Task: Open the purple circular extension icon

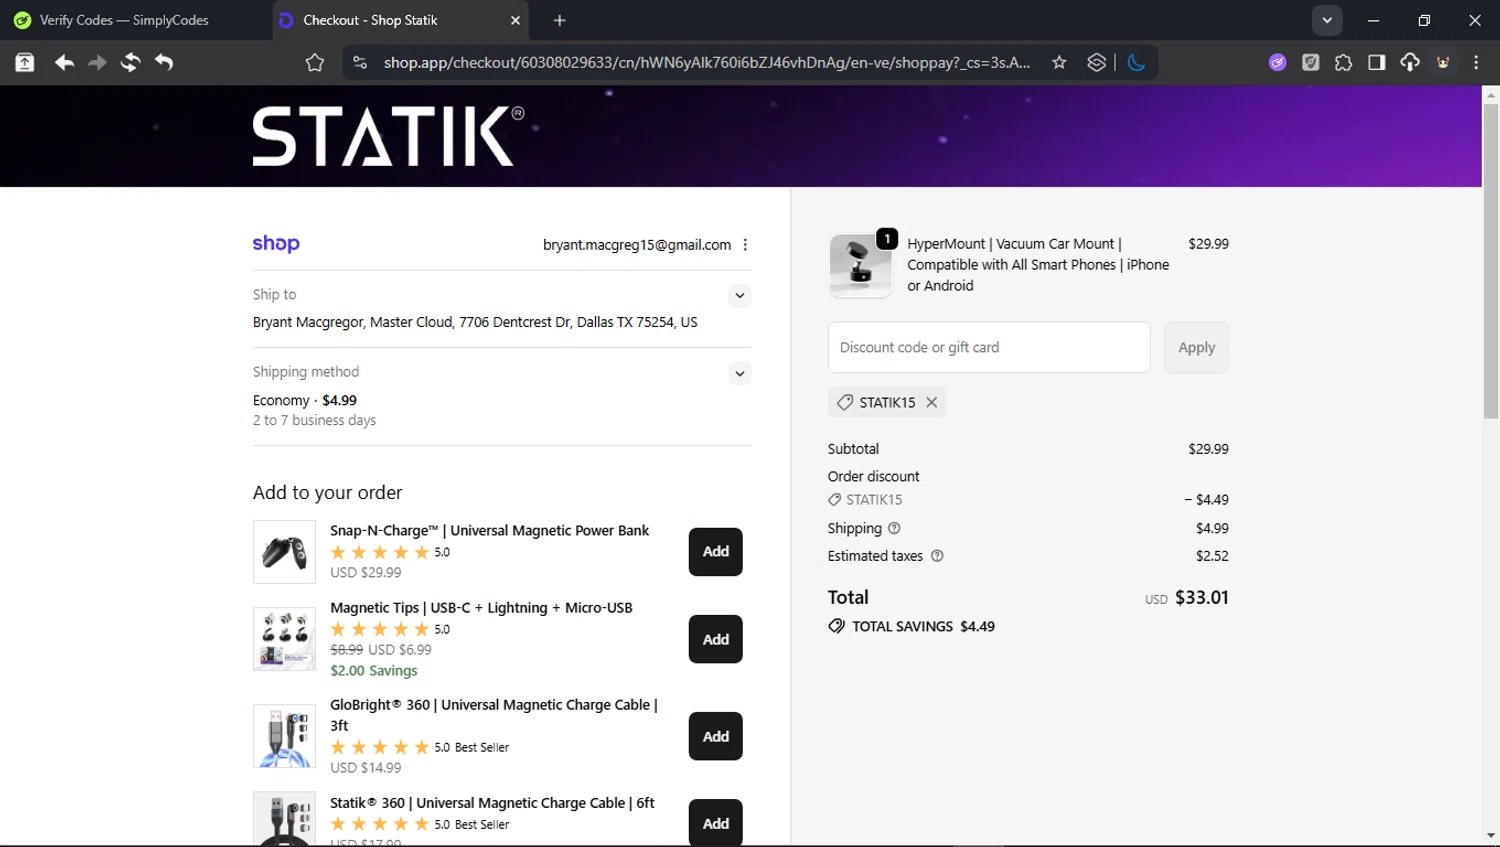Action: 1278,63
